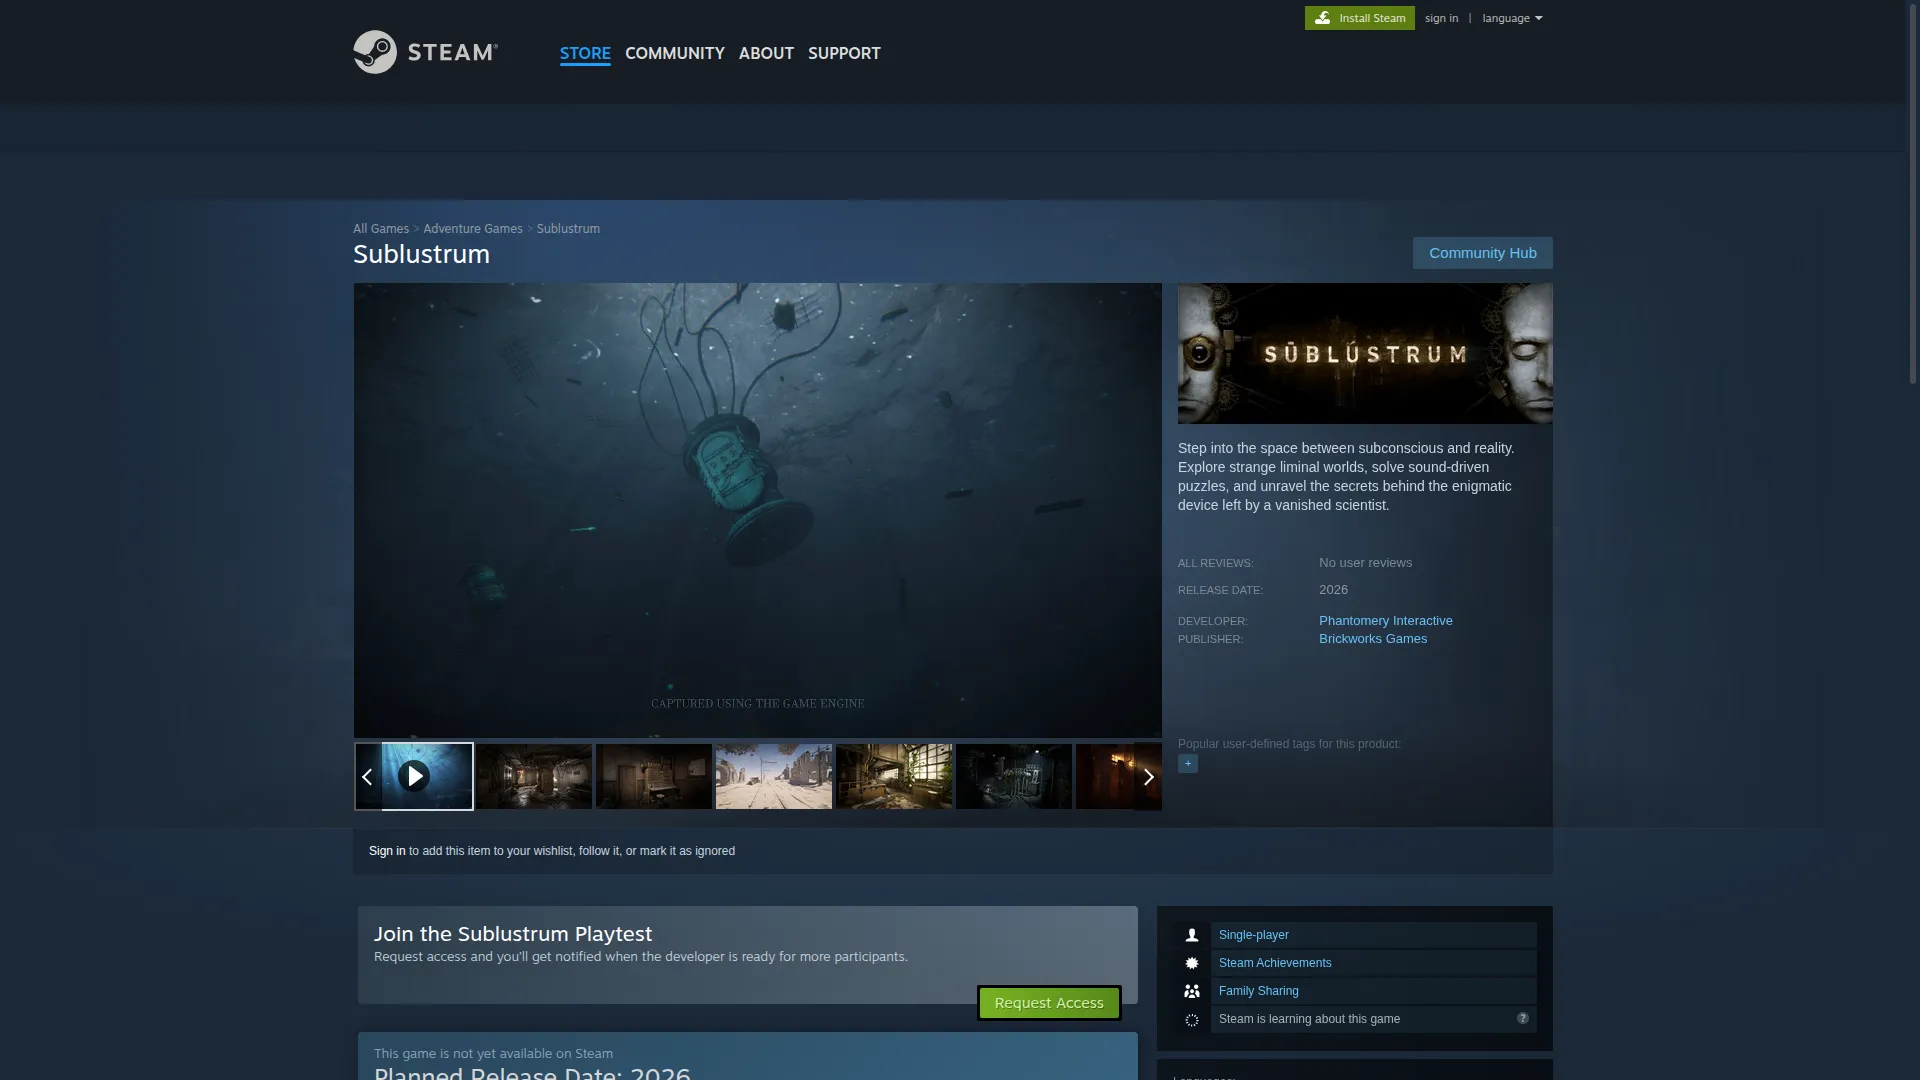This screenshot has width=1920, height=1080.
Task: Select the dark machinery screenshot thumbnail
Action: (x=1014, y=776)
